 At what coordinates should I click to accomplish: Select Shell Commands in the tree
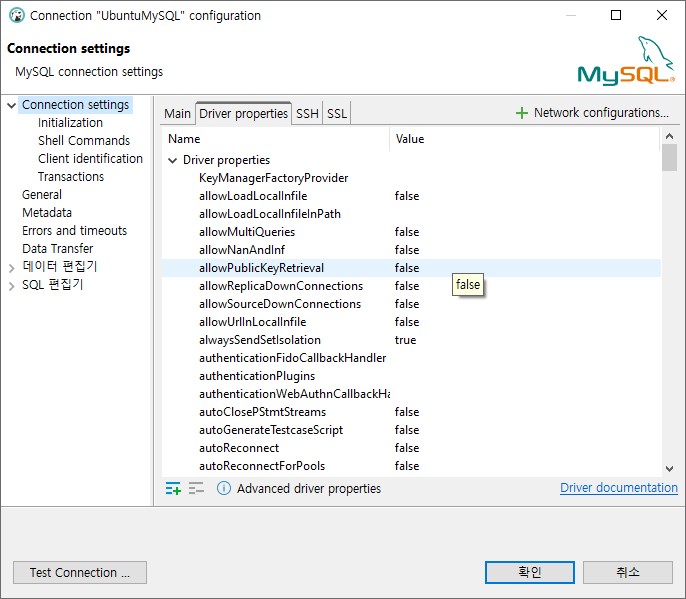[x=84, y=140]
